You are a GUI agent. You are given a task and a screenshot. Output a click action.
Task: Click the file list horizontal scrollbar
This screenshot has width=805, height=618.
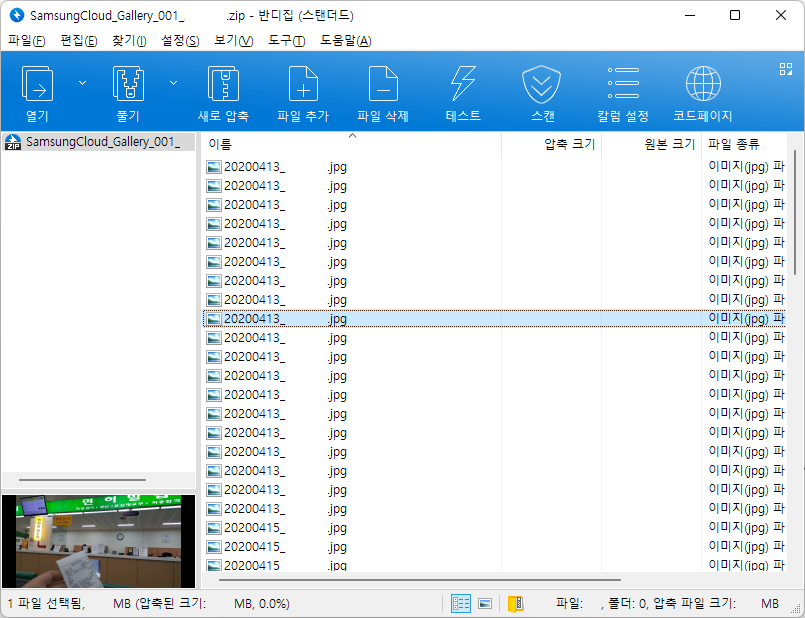point(419,580)
